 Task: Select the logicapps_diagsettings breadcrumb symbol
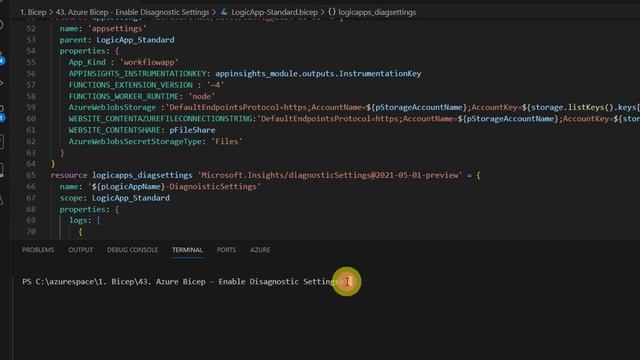click(377, 12)
